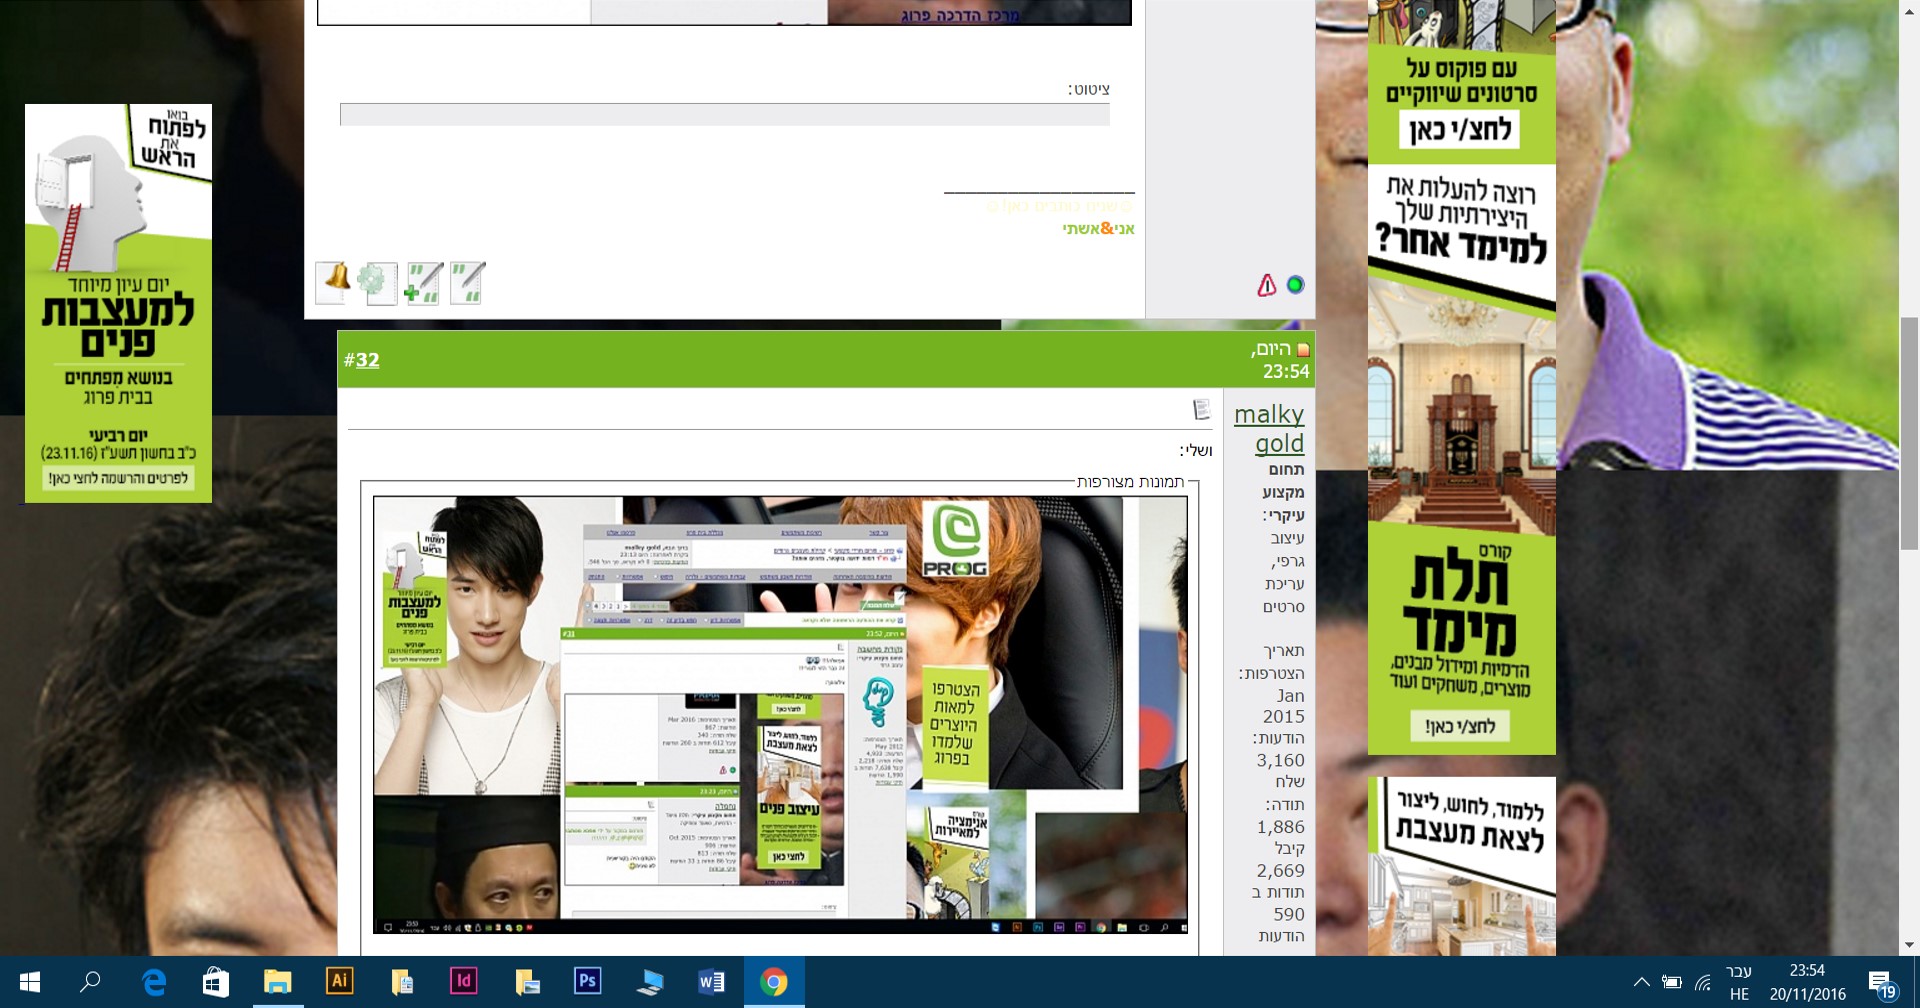Open the 'לצאת מעצבת' banner ad on the right
Screen dimensions: 1920x1008
(1461, 866)
